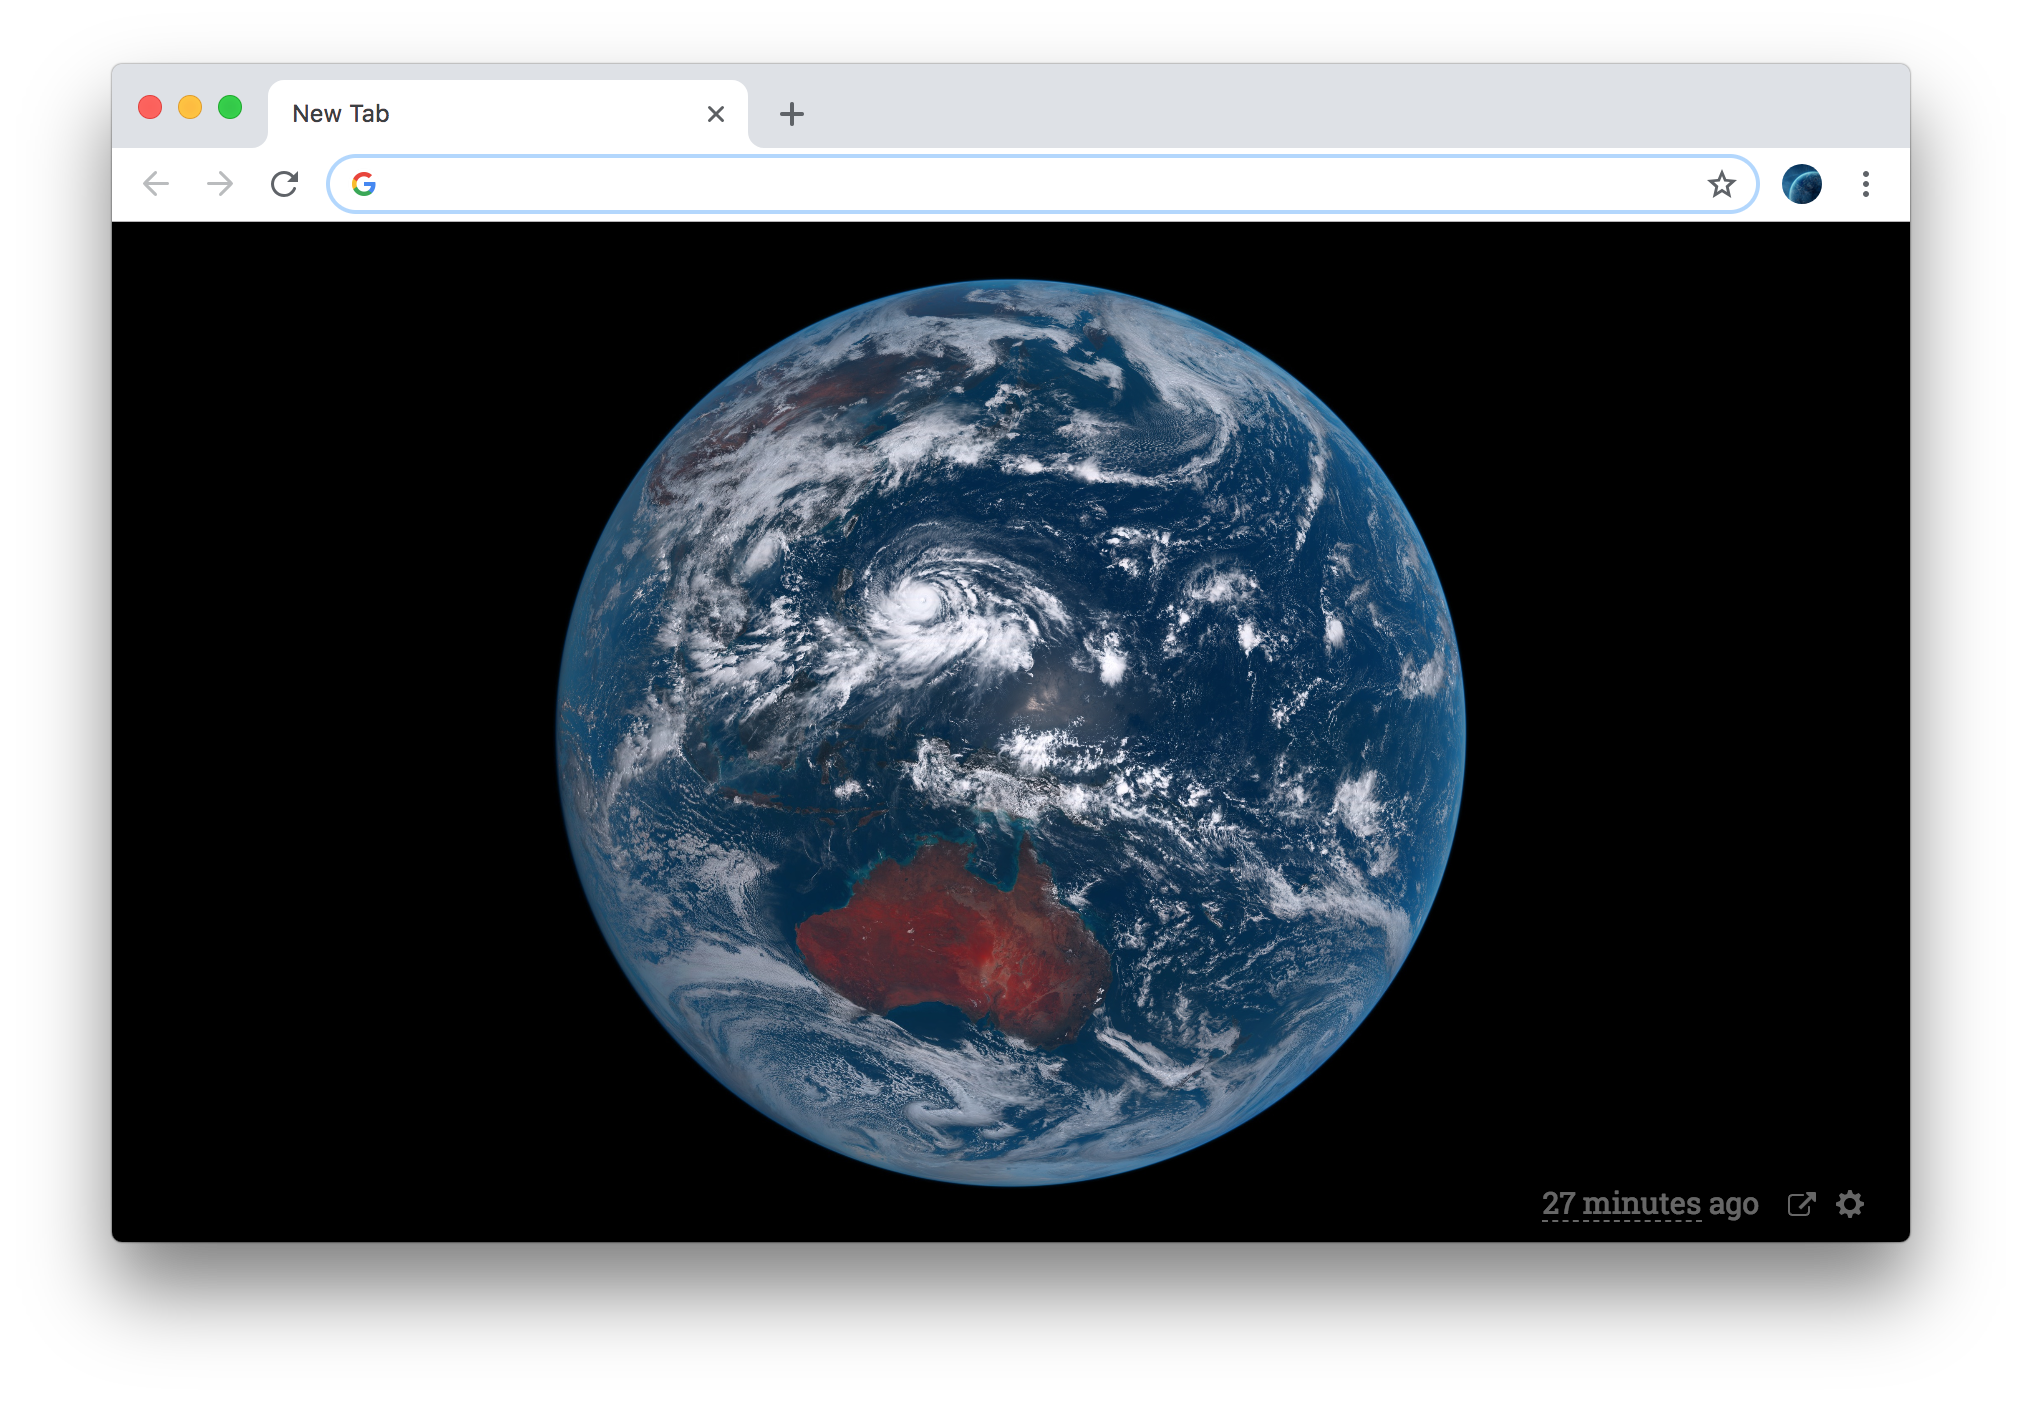Close the window with red button
Screen dimensions: 2022x1402
point(150,107)
